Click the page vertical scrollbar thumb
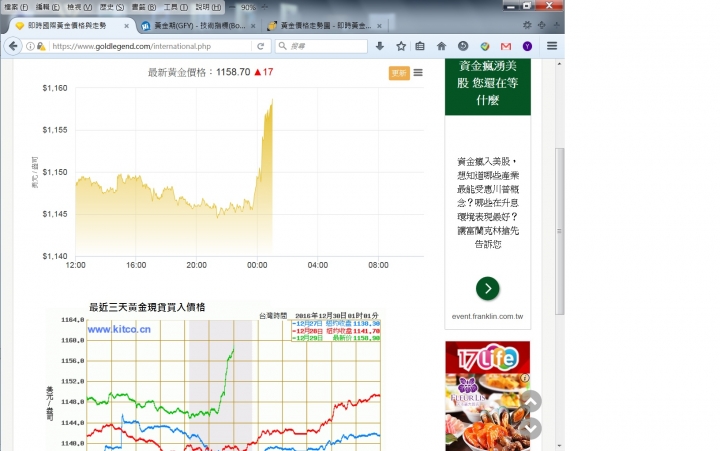This screenshot has width=720, height=451. click(559, 231)
